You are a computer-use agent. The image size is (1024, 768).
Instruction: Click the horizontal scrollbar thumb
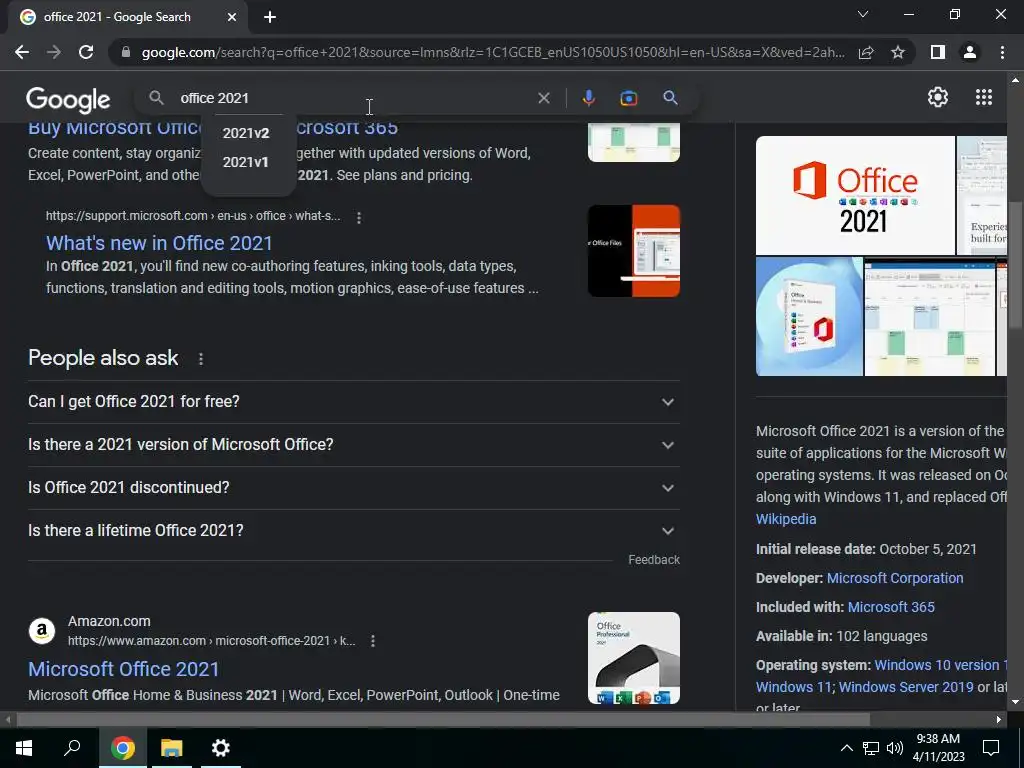(x=443, y=720)
